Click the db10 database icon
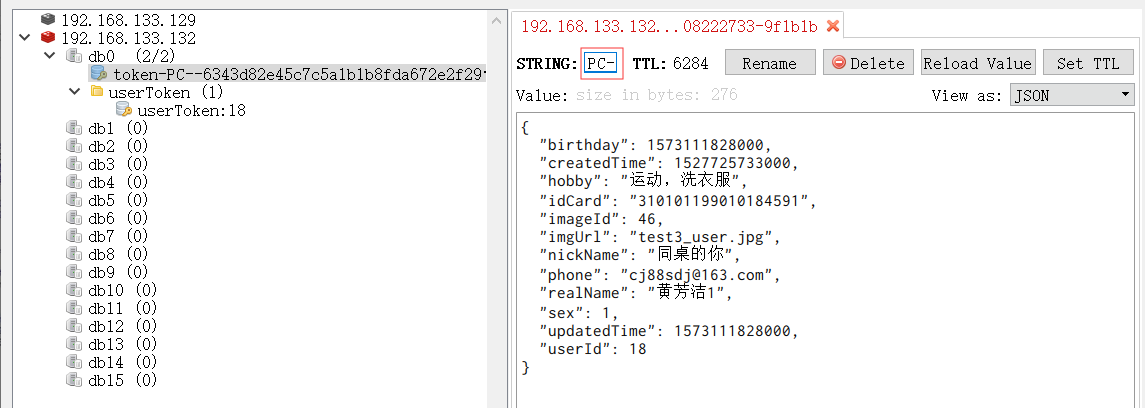Image resolution: width=1145 pixels, height=408 pixels. [74, 290]
